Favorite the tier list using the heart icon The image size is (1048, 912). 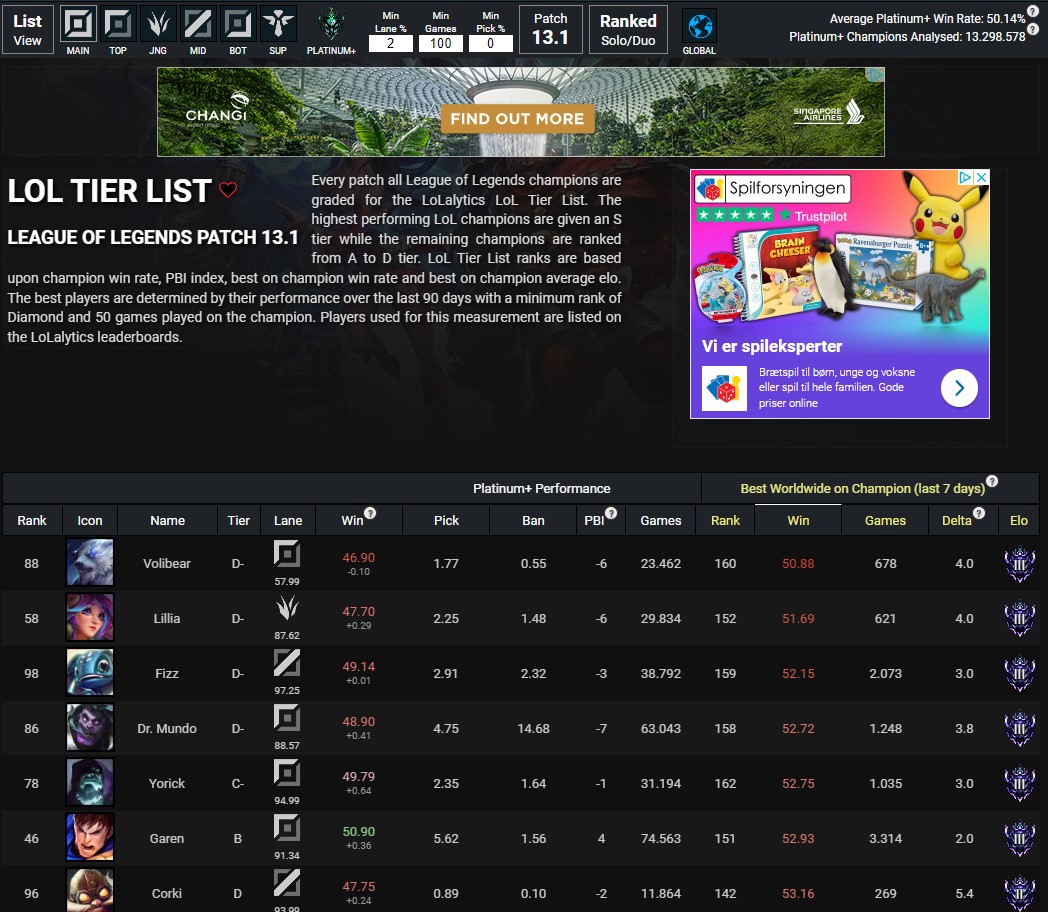[x=228, y=191]
